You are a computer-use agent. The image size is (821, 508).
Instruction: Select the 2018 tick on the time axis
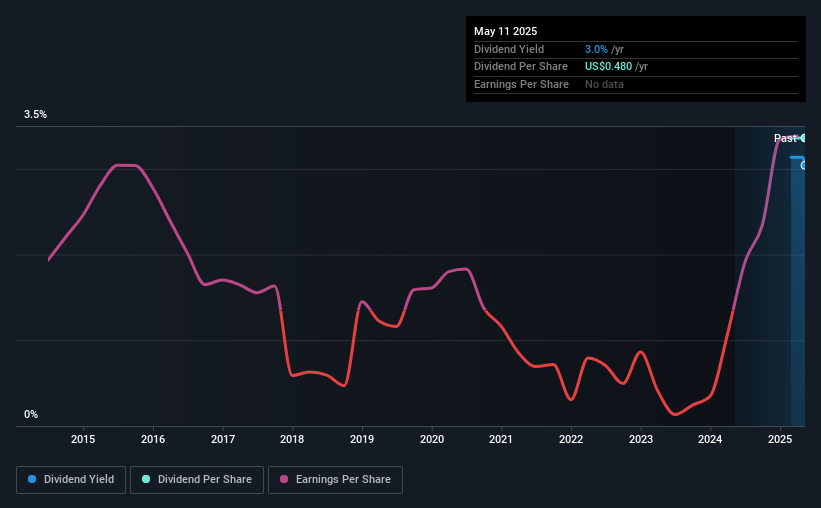pos(292,439)
